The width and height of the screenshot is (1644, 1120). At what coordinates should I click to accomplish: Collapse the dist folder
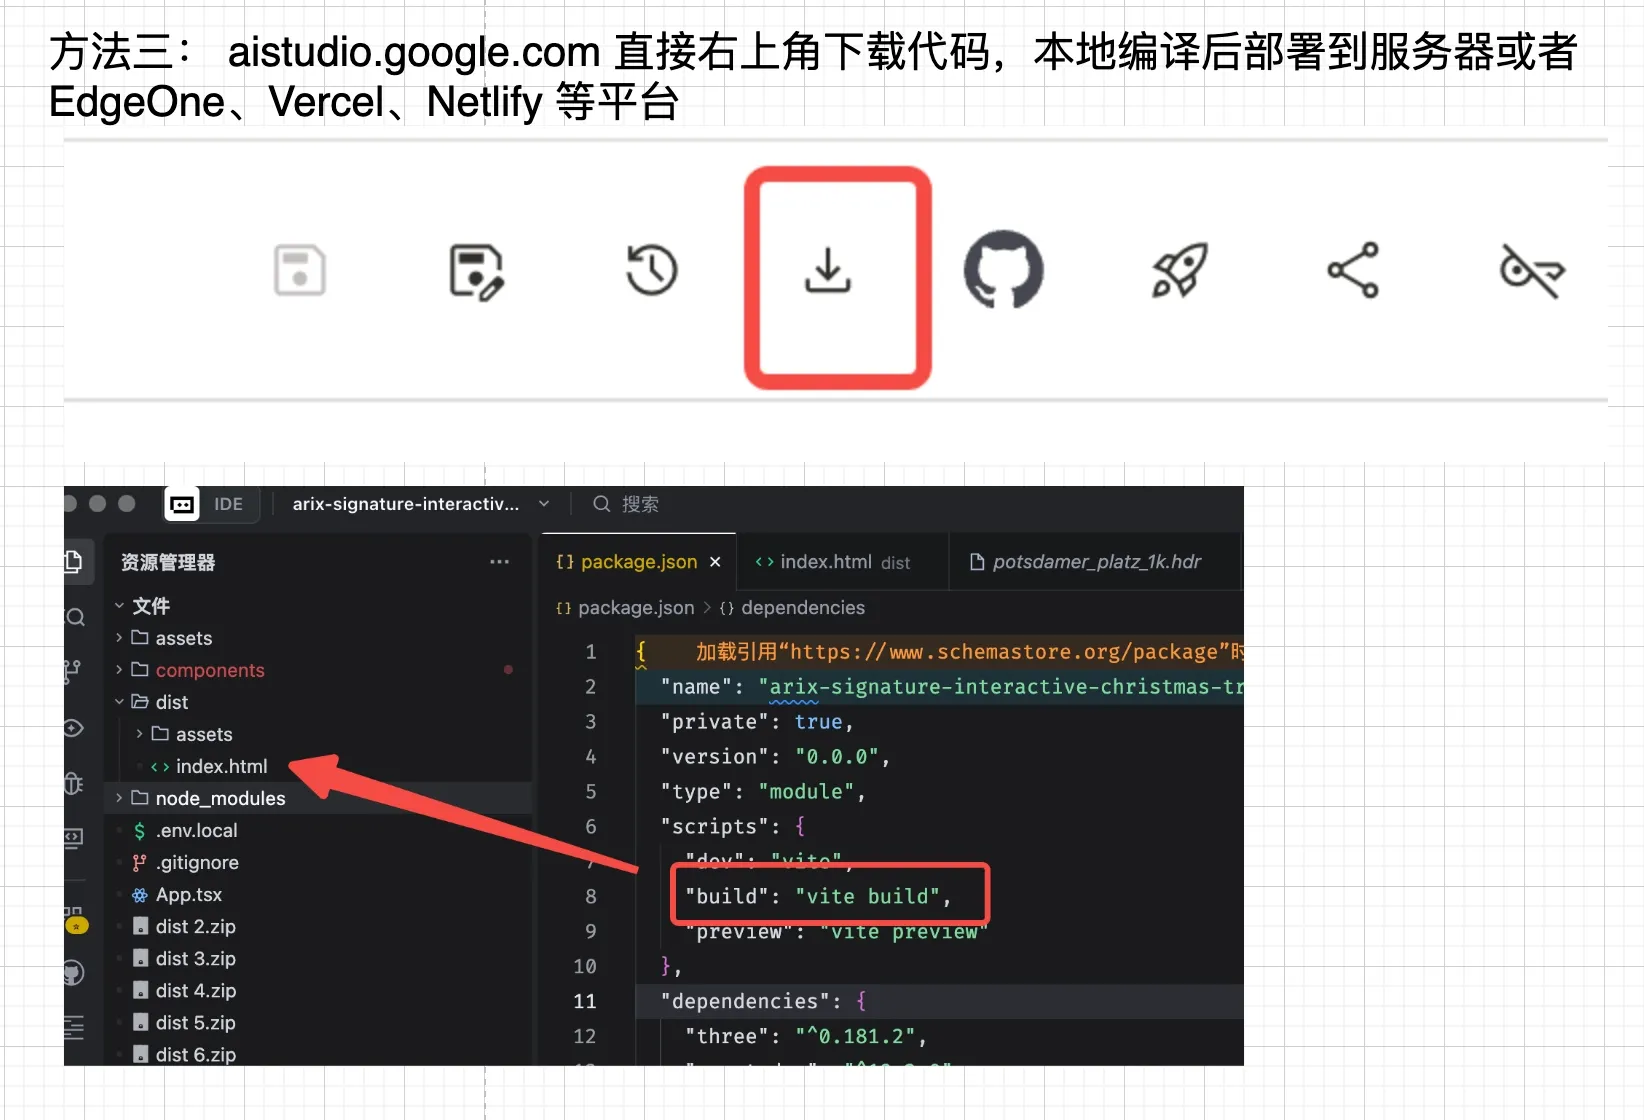point(171,702)
